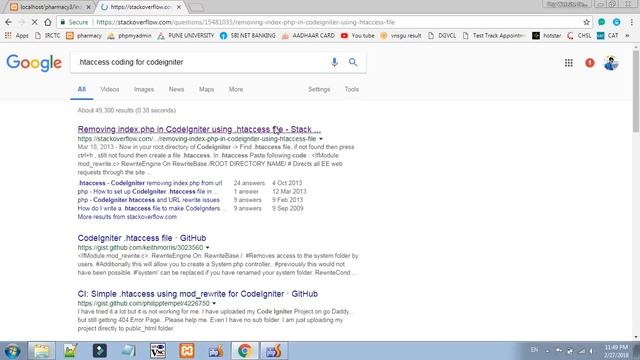Show more bookmarks with the chevron

[x=627, y=36]
